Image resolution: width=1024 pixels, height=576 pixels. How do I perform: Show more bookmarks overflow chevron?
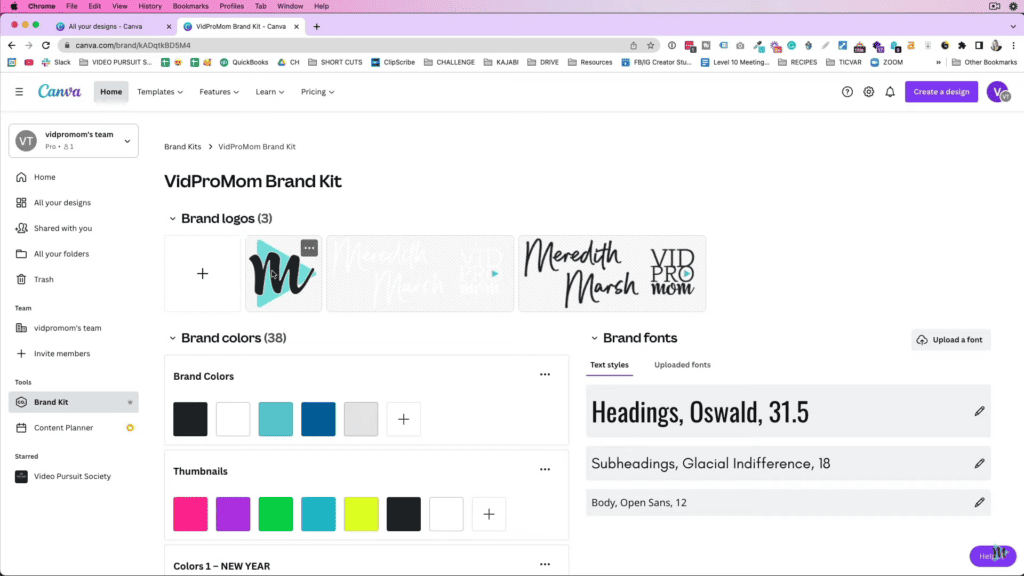pos(938,62)
